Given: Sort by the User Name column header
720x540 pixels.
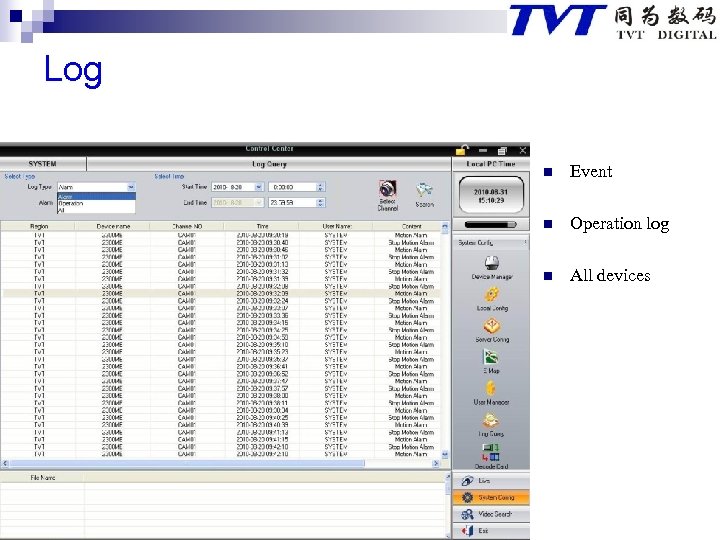Looking at the screenshot, I should (x=336, y=226).
